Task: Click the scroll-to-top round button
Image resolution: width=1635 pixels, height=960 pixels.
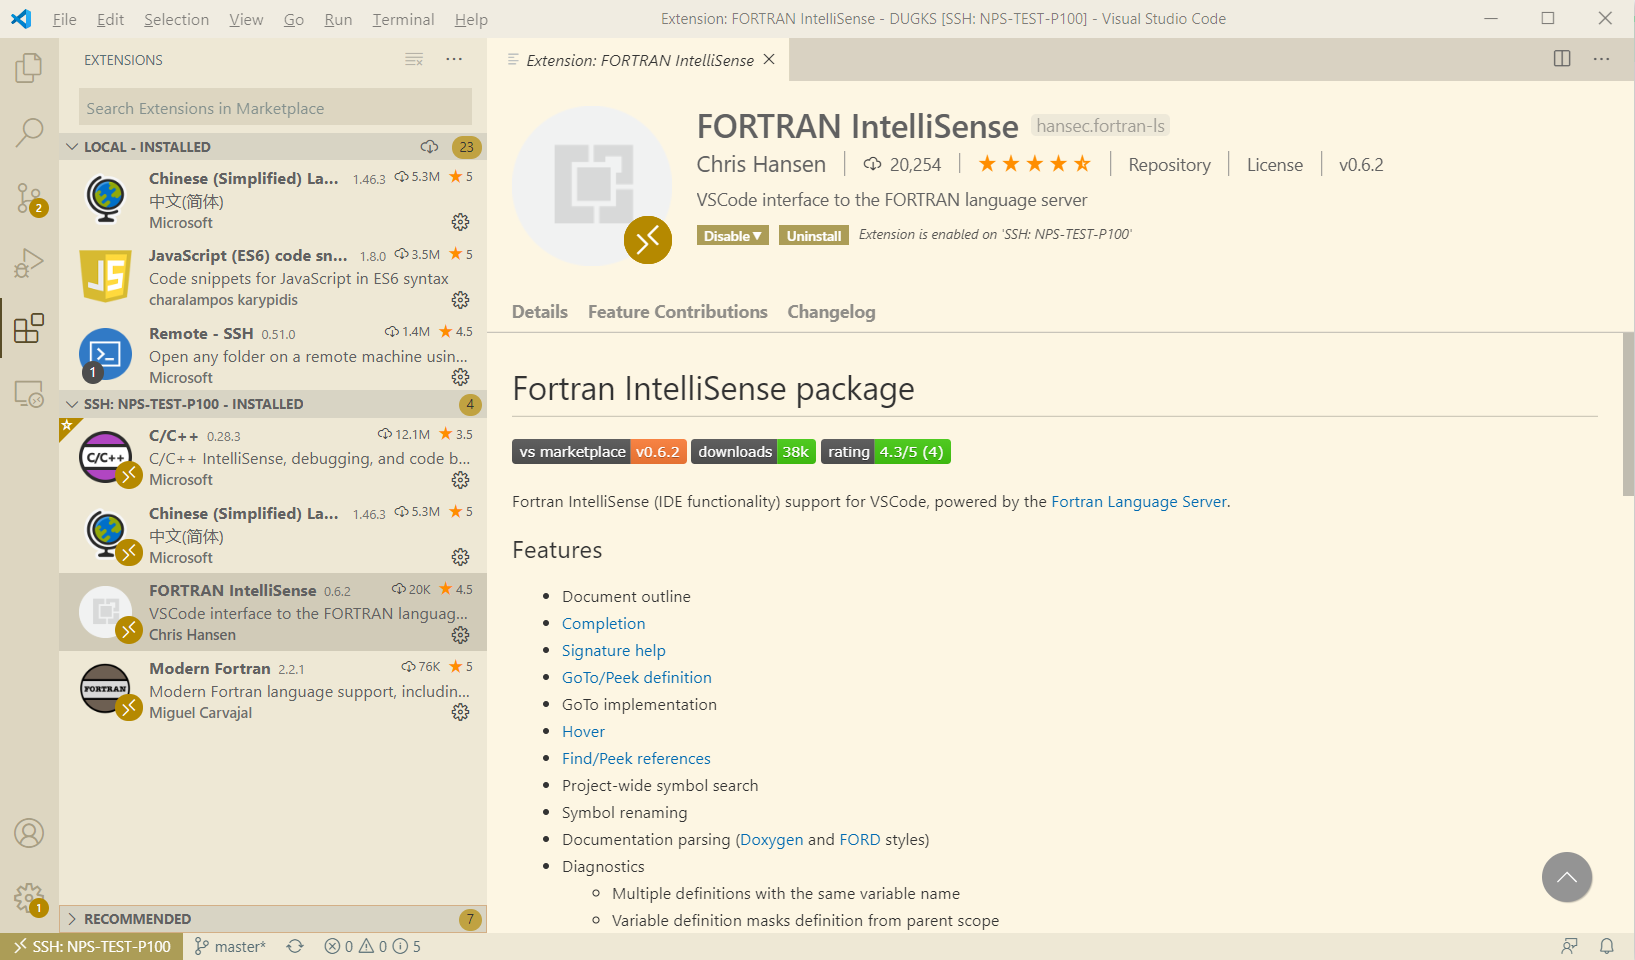Action: pos(1567,877)
